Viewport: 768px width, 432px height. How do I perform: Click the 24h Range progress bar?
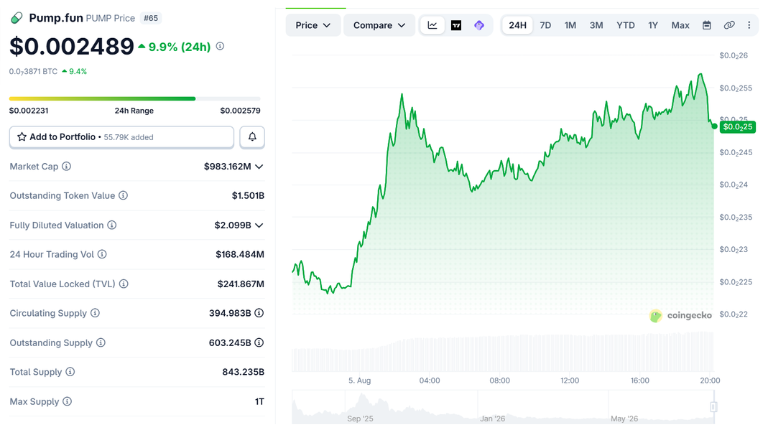135,98
